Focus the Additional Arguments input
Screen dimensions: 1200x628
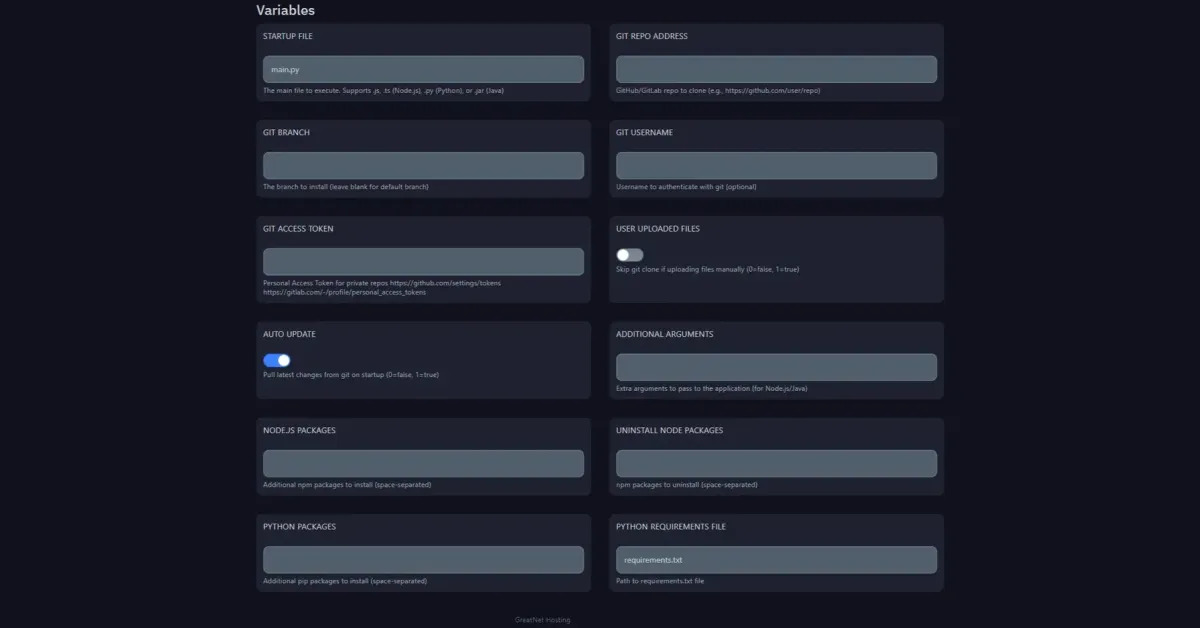click(776, 367)
